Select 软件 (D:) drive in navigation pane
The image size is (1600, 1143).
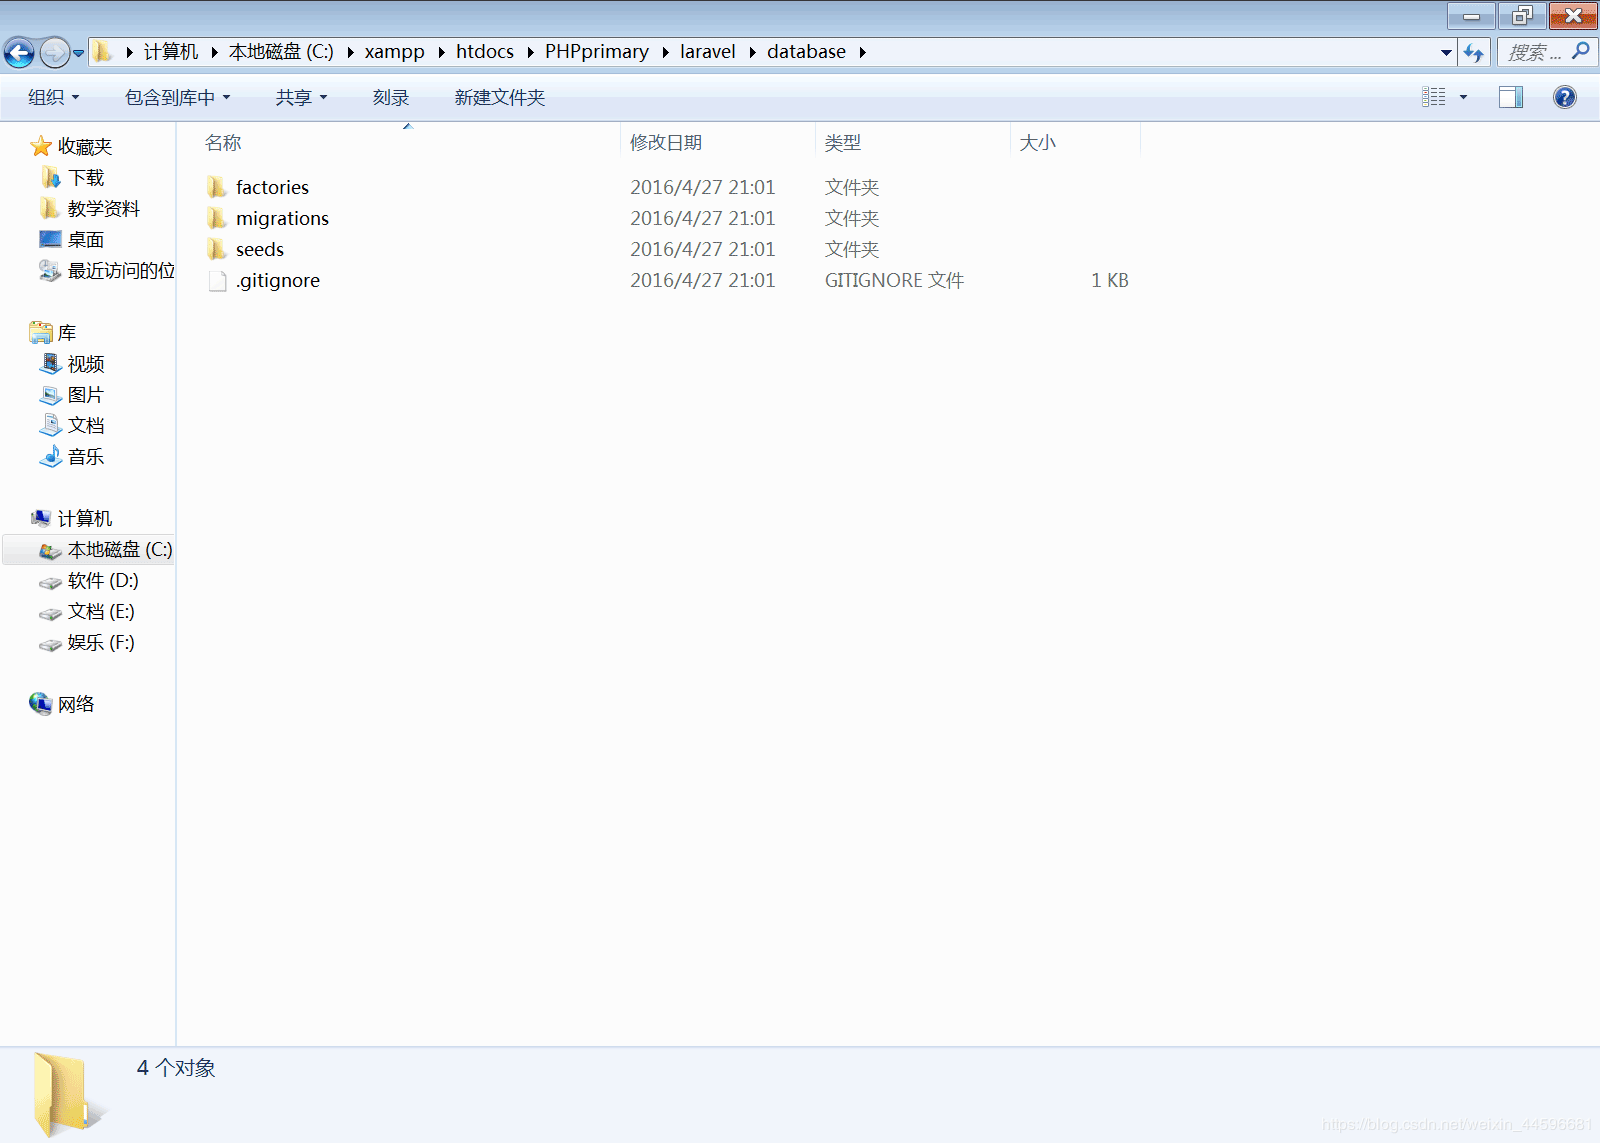pyautogui.click(x=102, y=580)
